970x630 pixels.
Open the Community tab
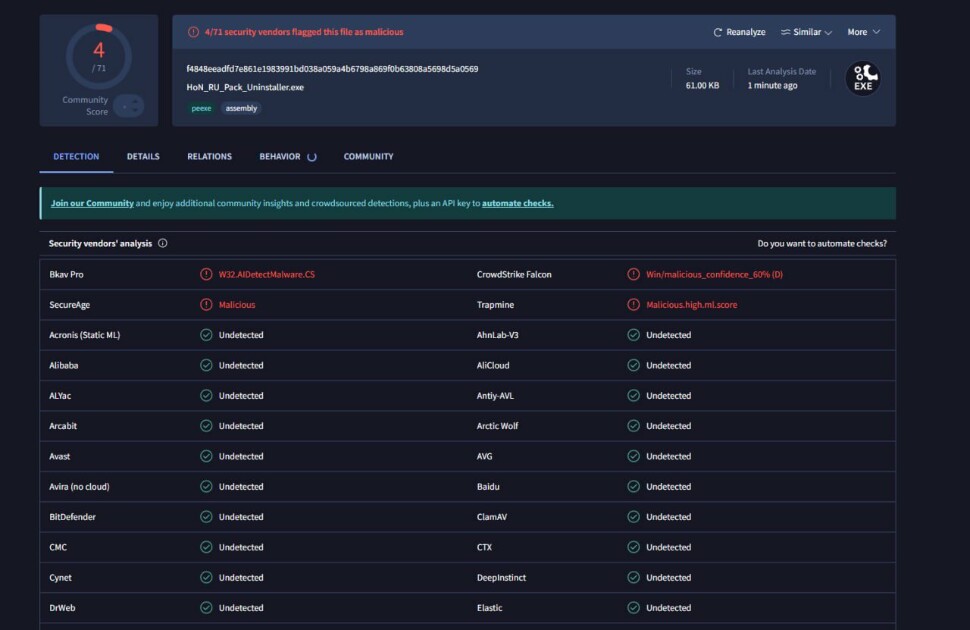369,157
